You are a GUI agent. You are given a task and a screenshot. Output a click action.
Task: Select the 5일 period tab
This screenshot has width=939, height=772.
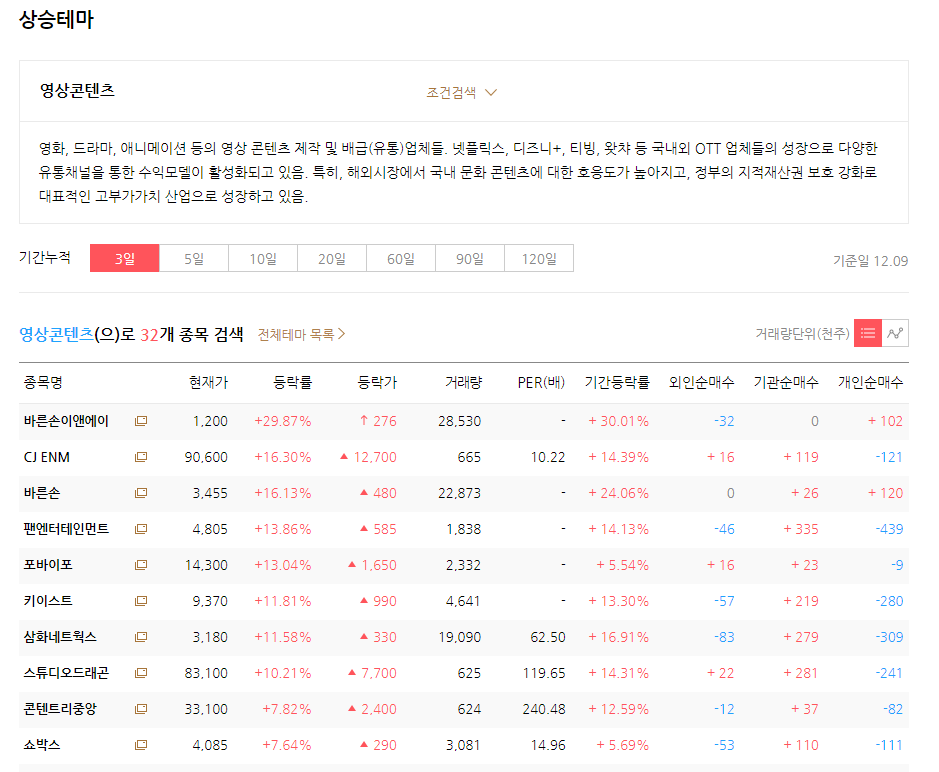click(193, 258)
